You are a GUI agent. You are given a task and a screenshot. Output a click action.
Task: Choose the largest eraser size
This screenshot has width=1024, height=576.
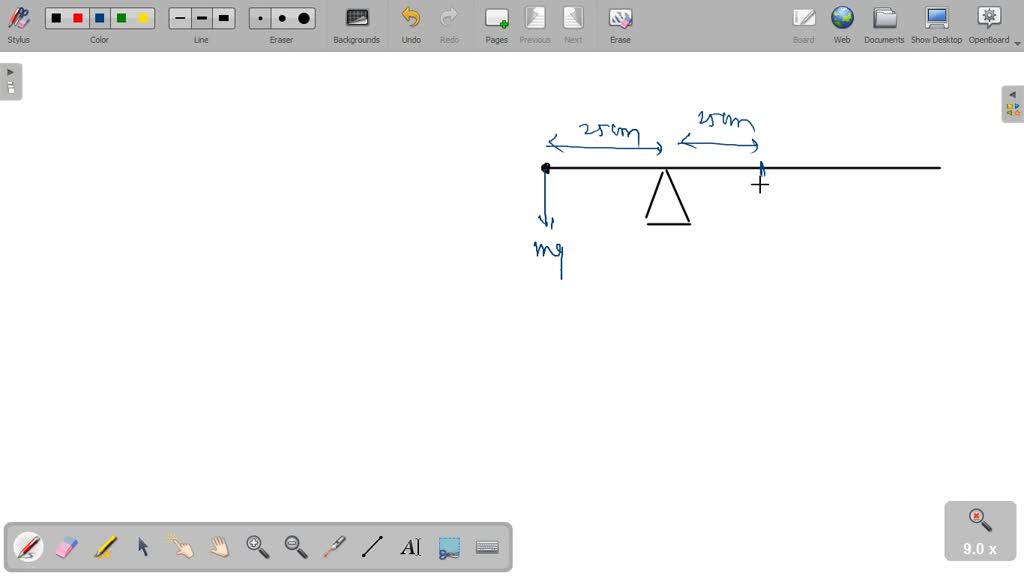pos(303,17)
